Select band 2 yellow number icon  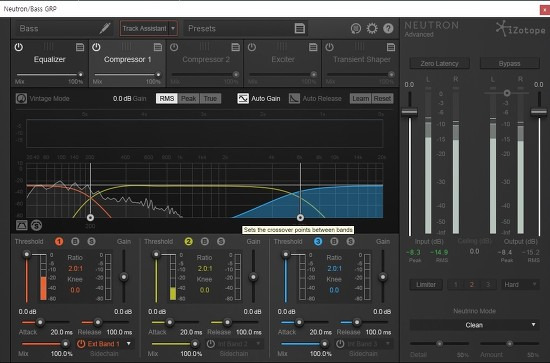[x=188, y=241]
